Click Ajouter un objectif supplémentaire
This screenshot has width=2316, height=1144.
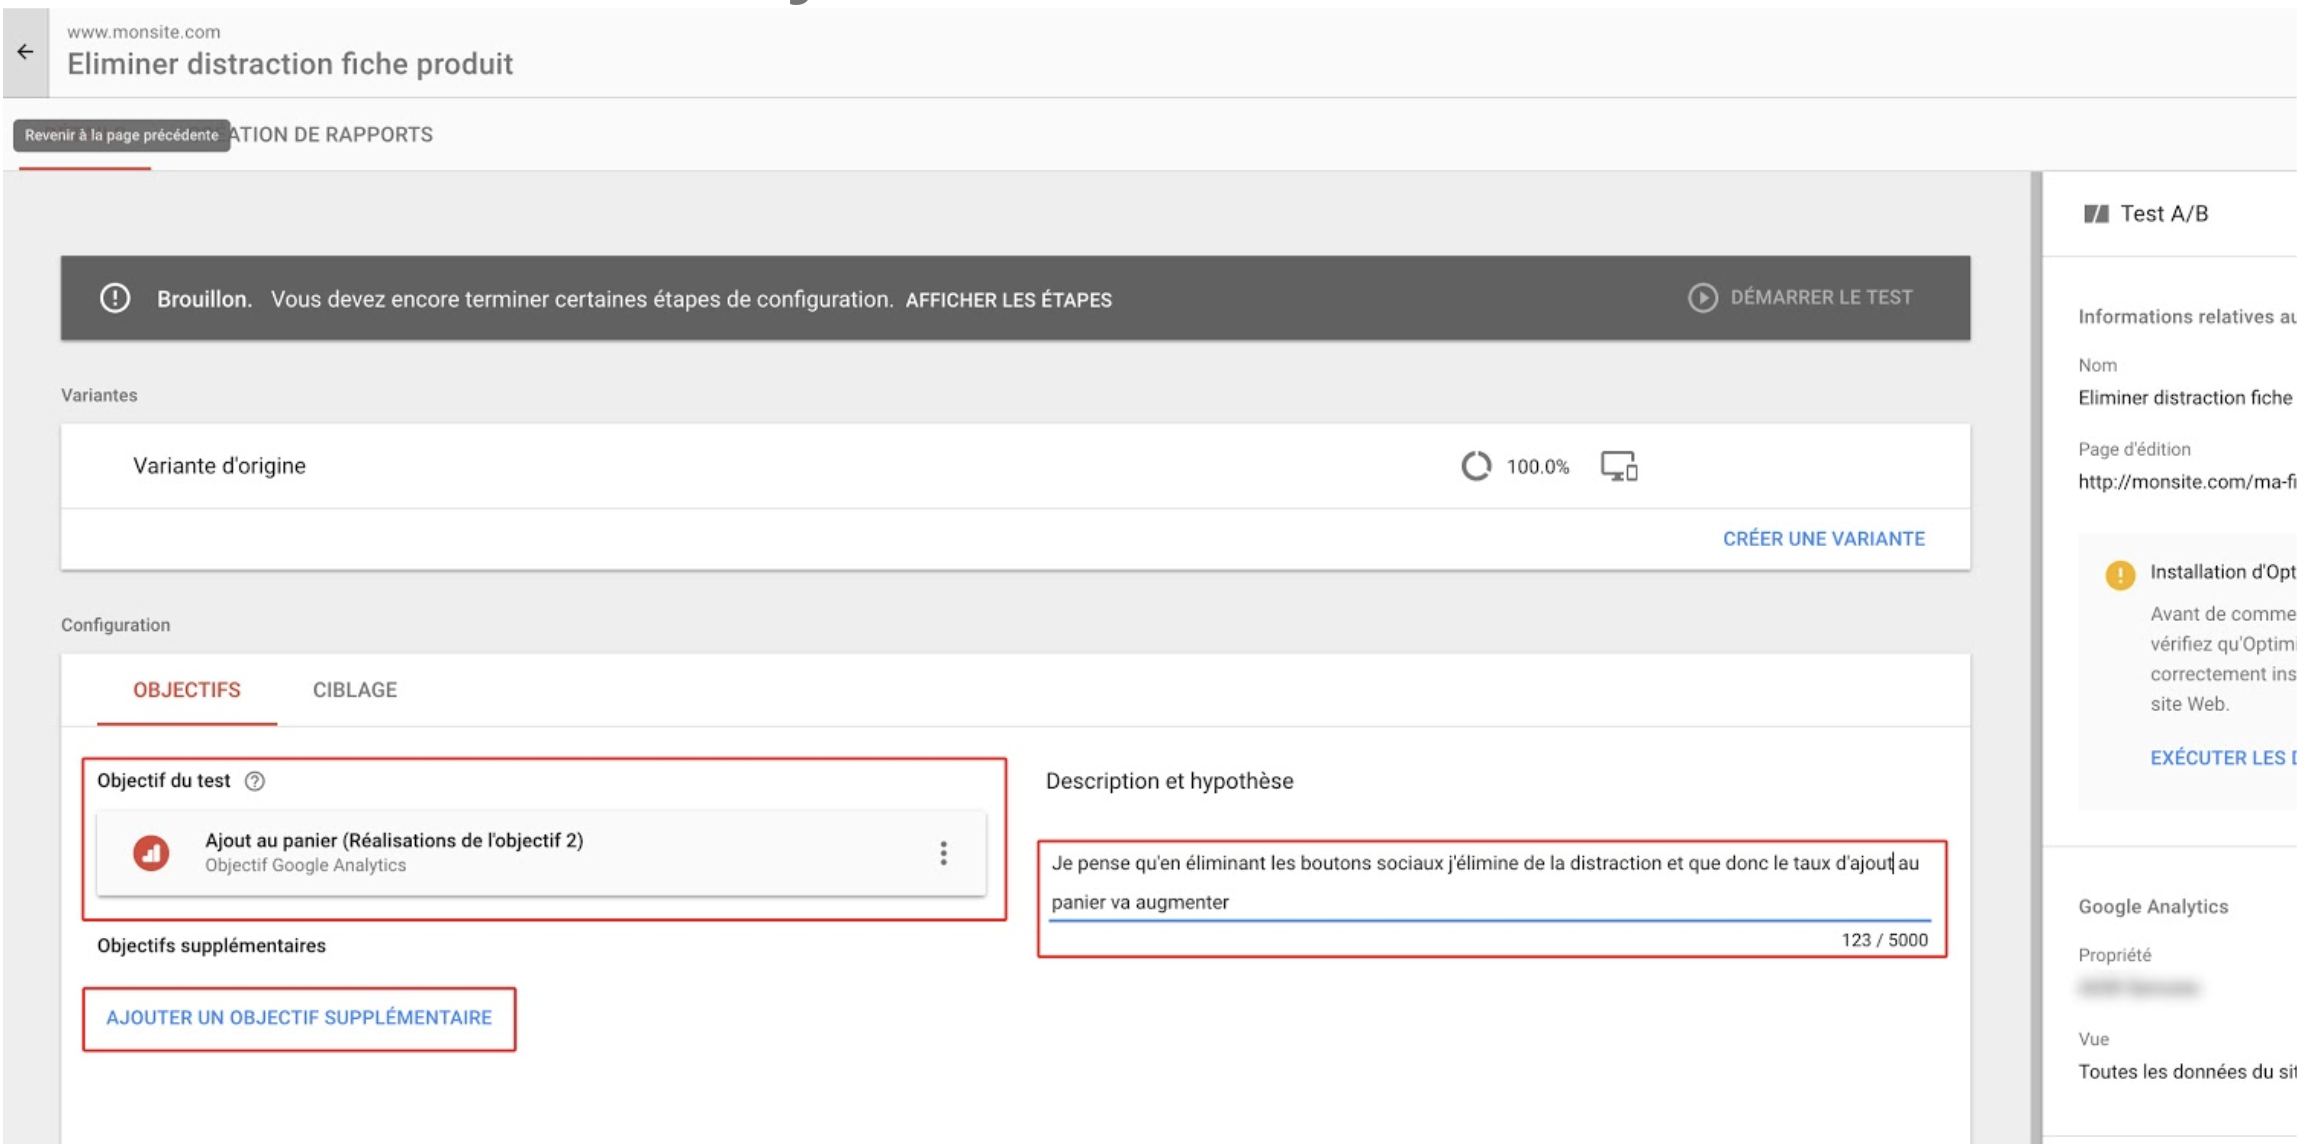pyautogui.click(x=299, y=1018)
